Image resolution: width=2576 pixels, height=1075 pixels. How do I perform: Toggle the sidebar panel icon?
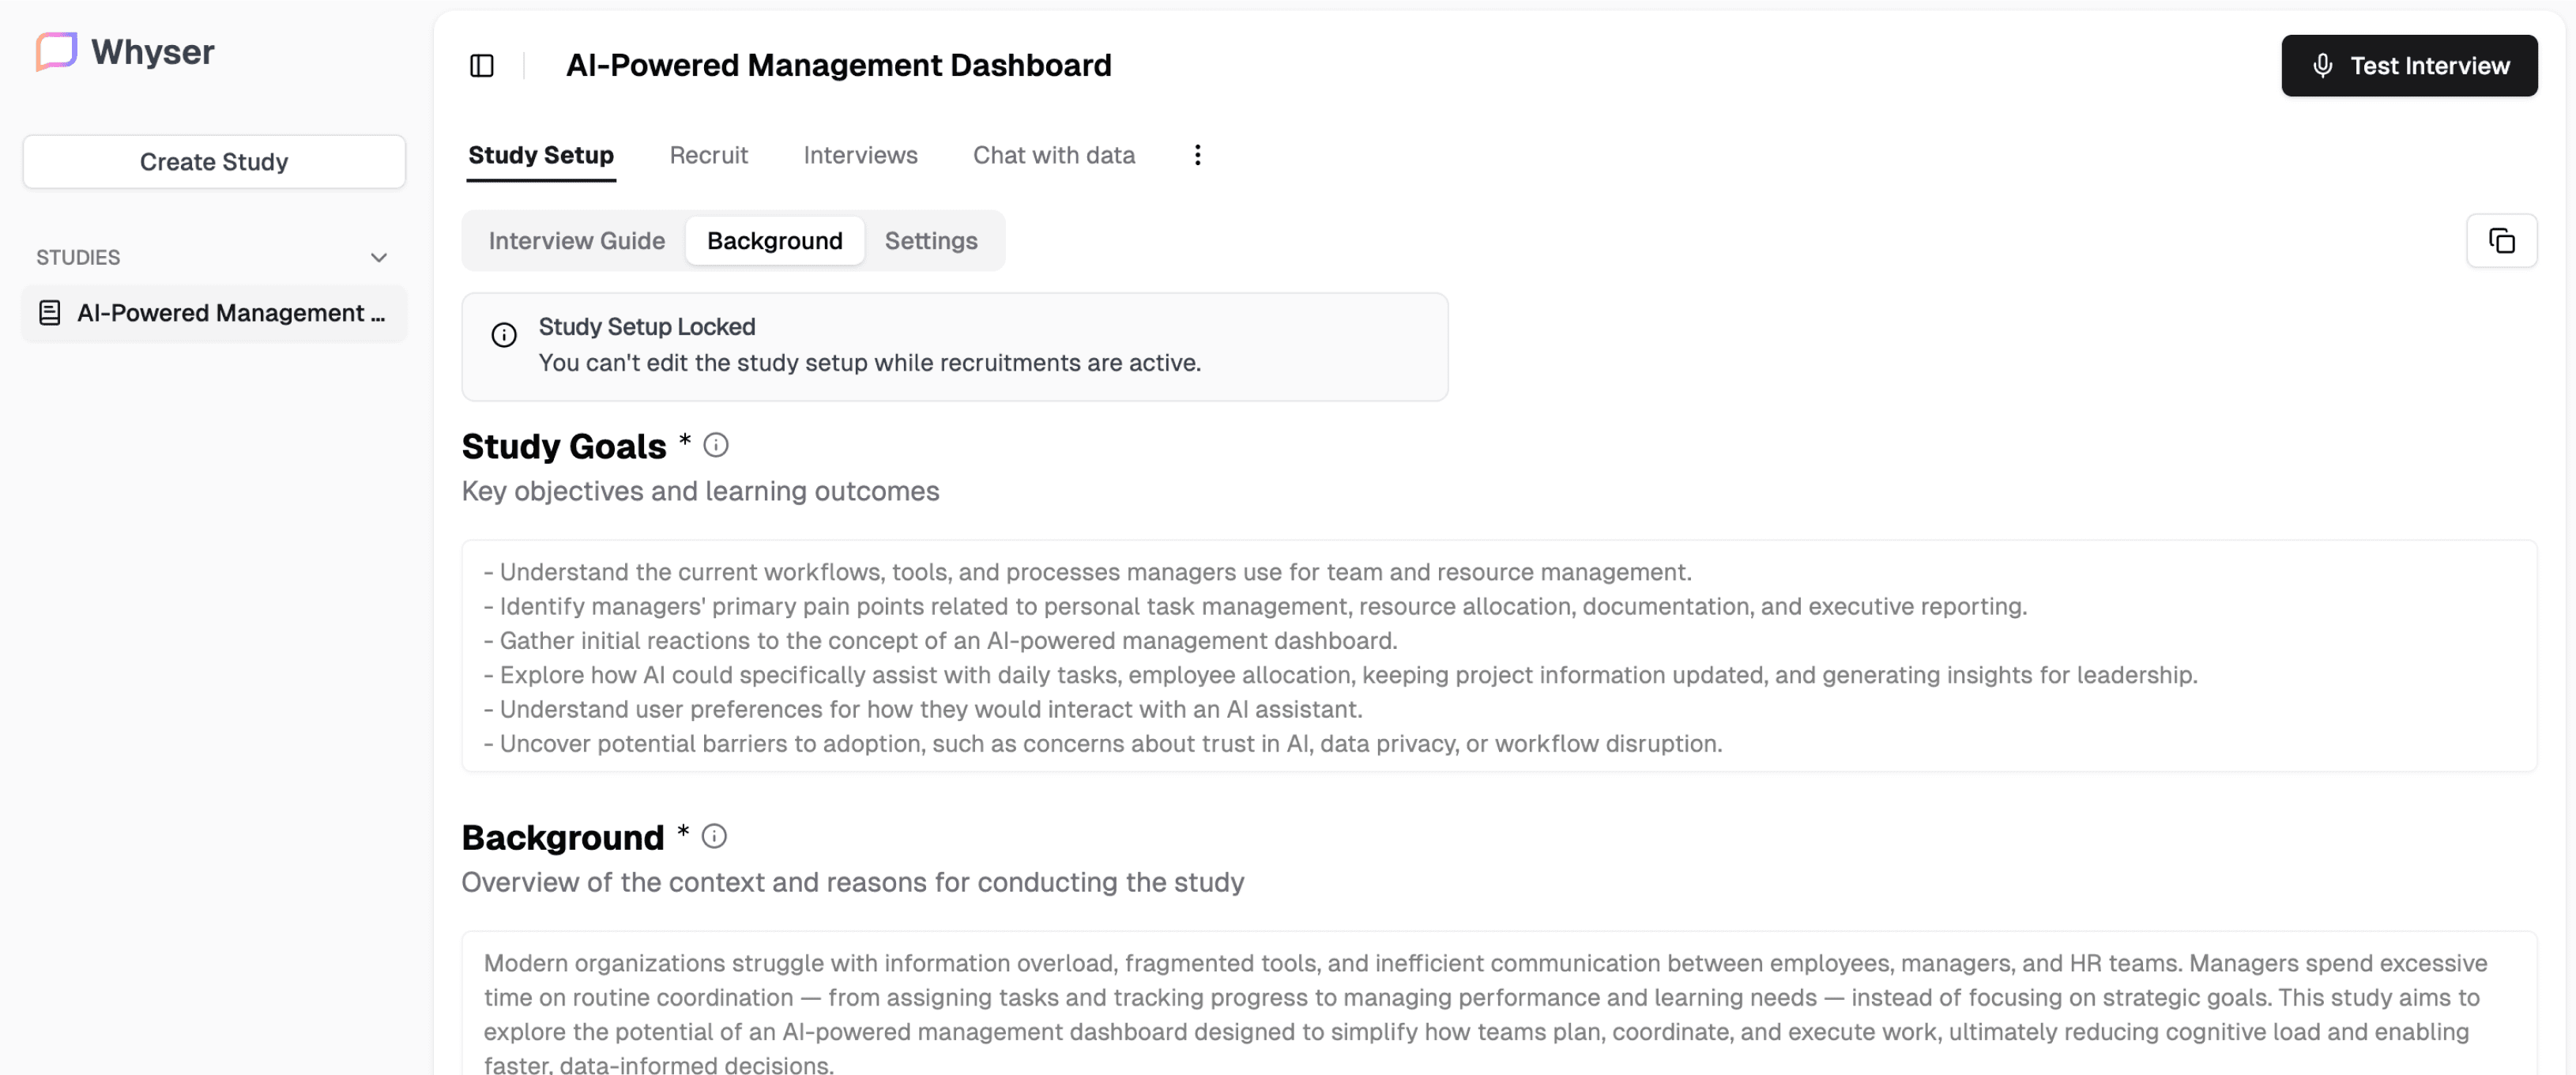click(x=482, y=66)
